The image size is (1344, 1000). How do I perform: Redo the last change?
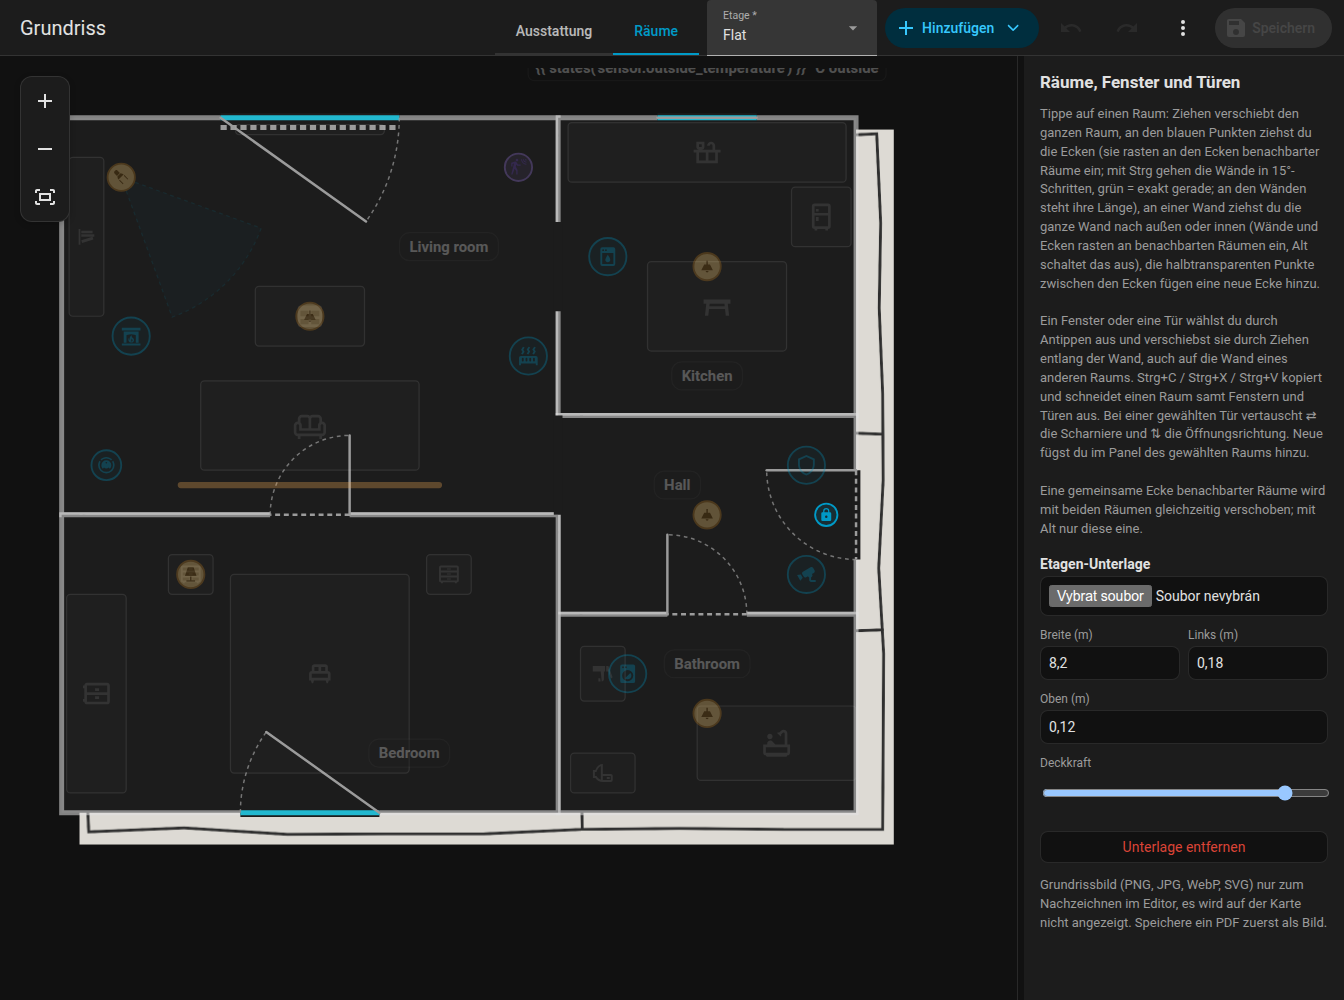(1127, 28)
